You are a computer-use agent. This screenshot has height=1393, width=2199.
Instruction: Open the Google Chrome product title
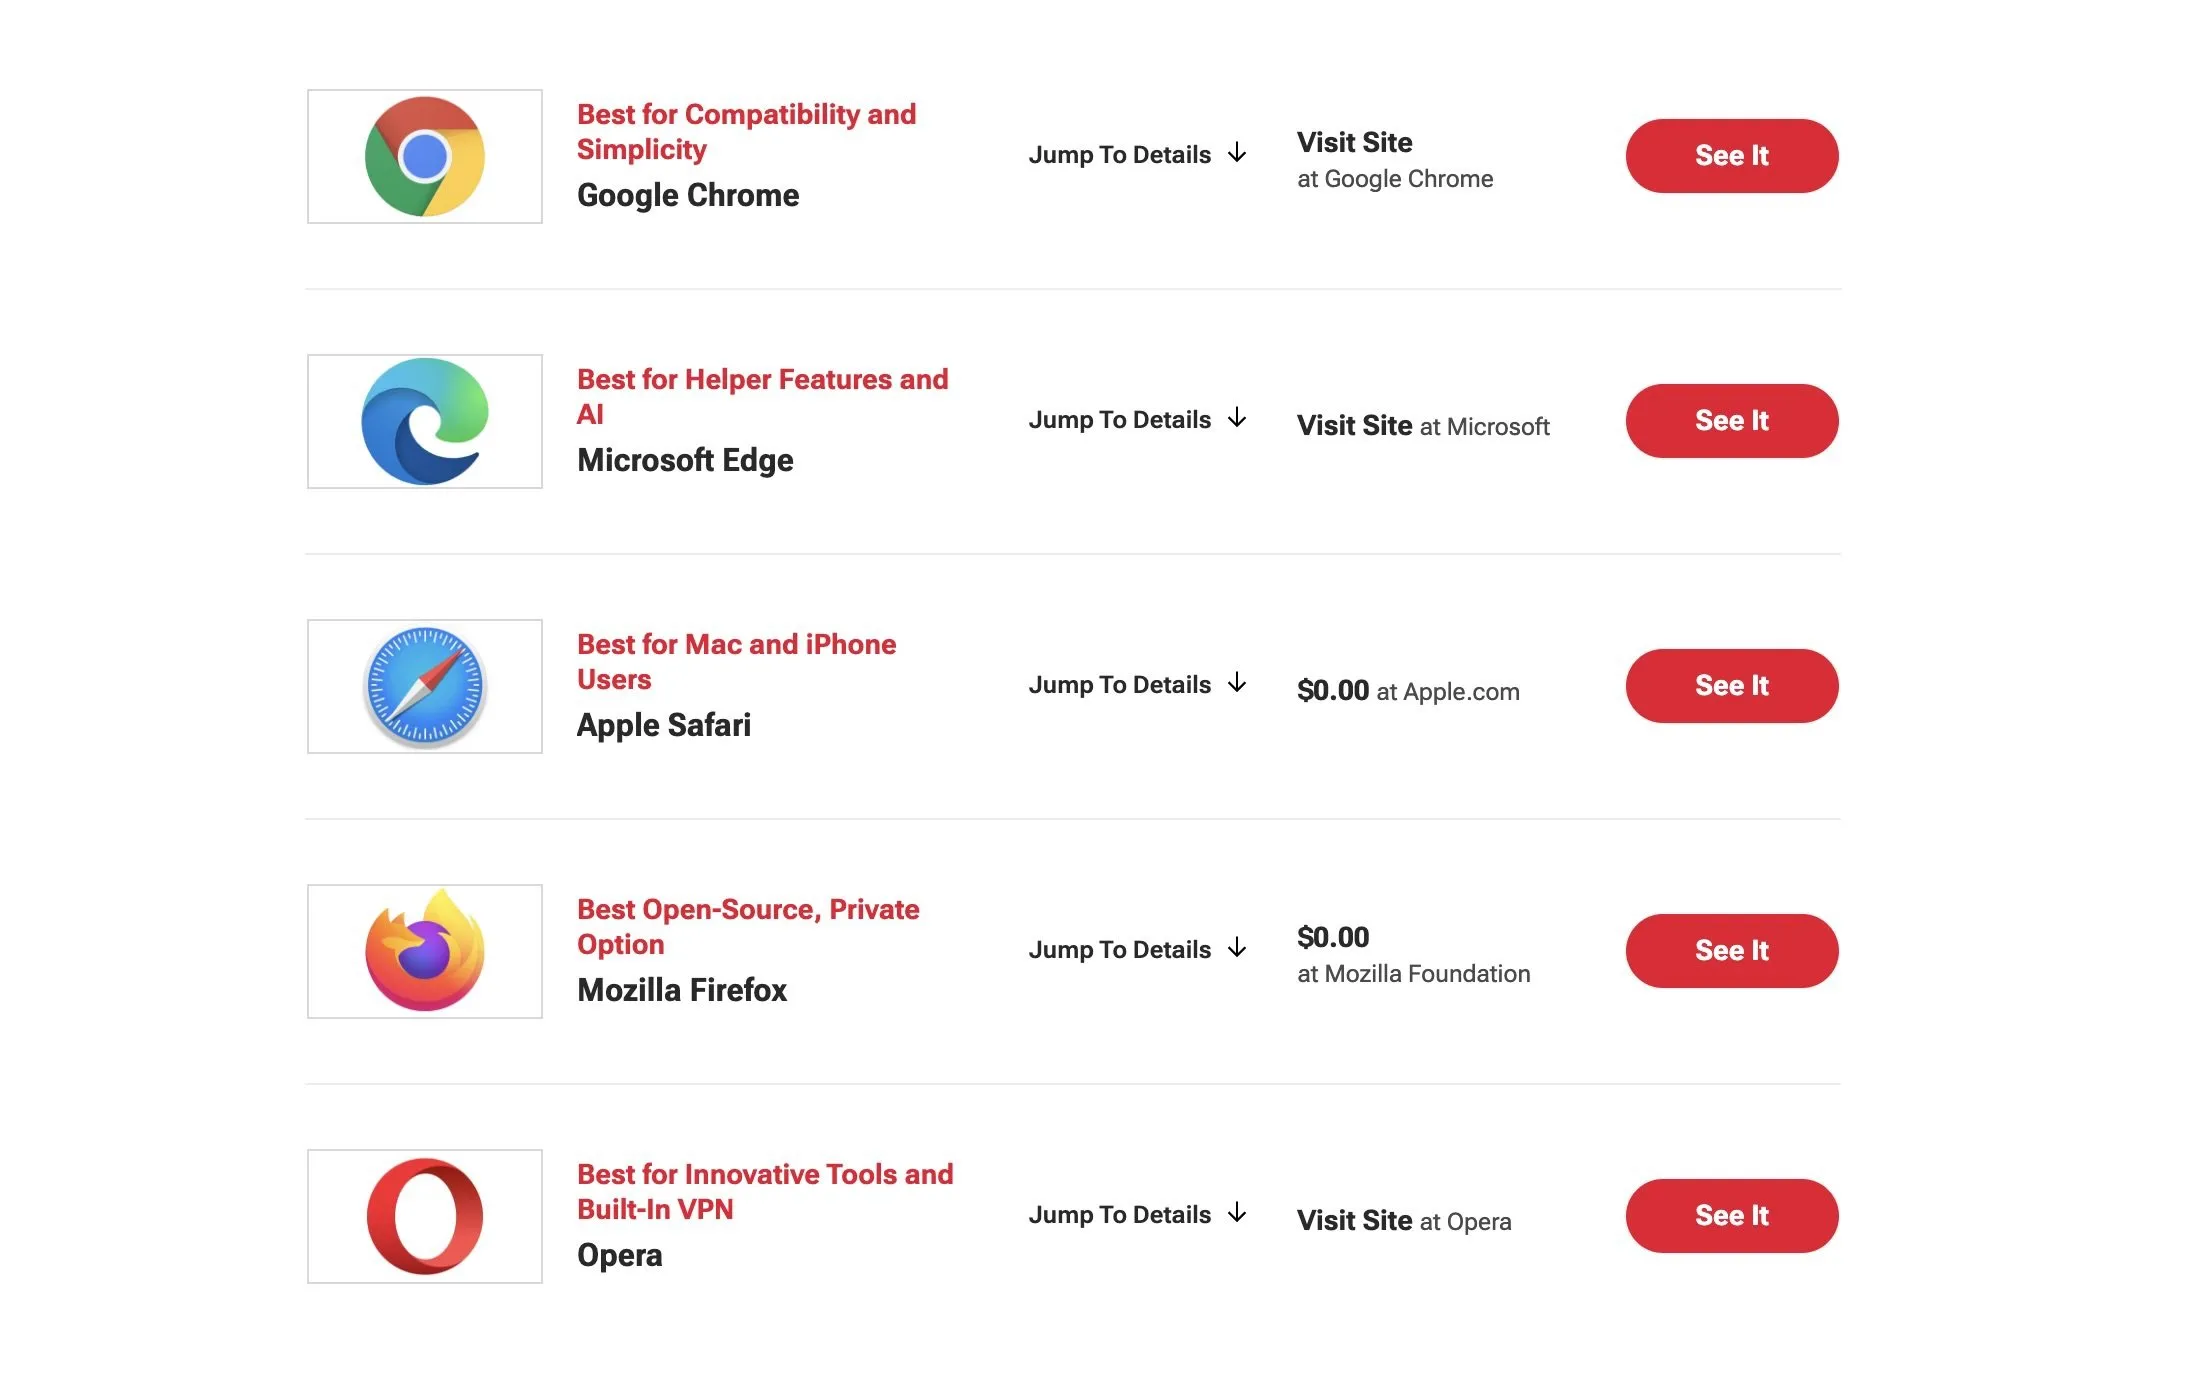click(x=688, y=195)
